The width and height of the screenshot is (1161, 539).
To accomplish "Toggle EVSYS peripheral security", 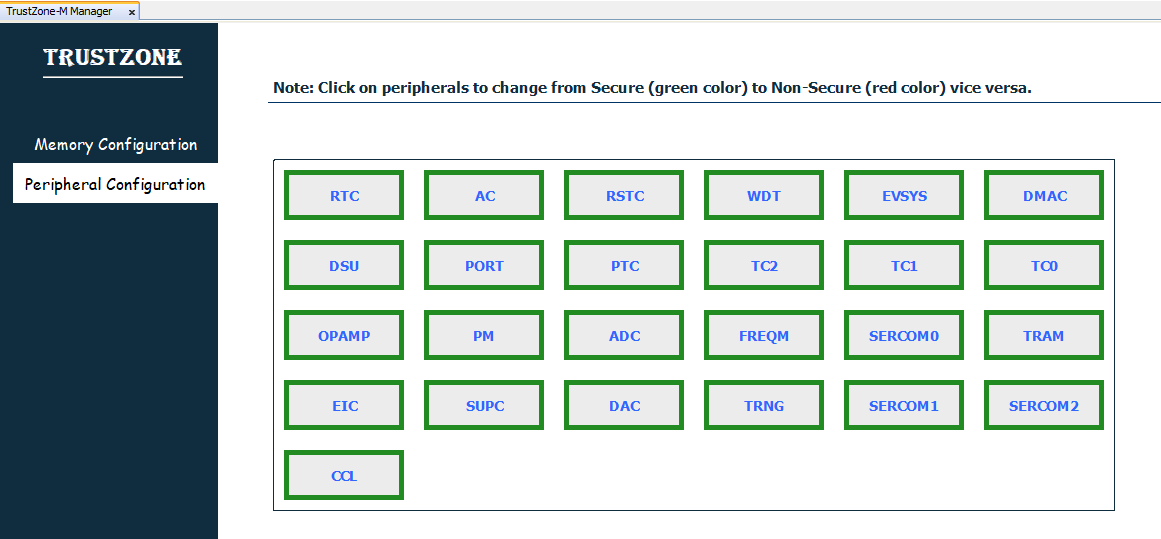I will (904, 196).
